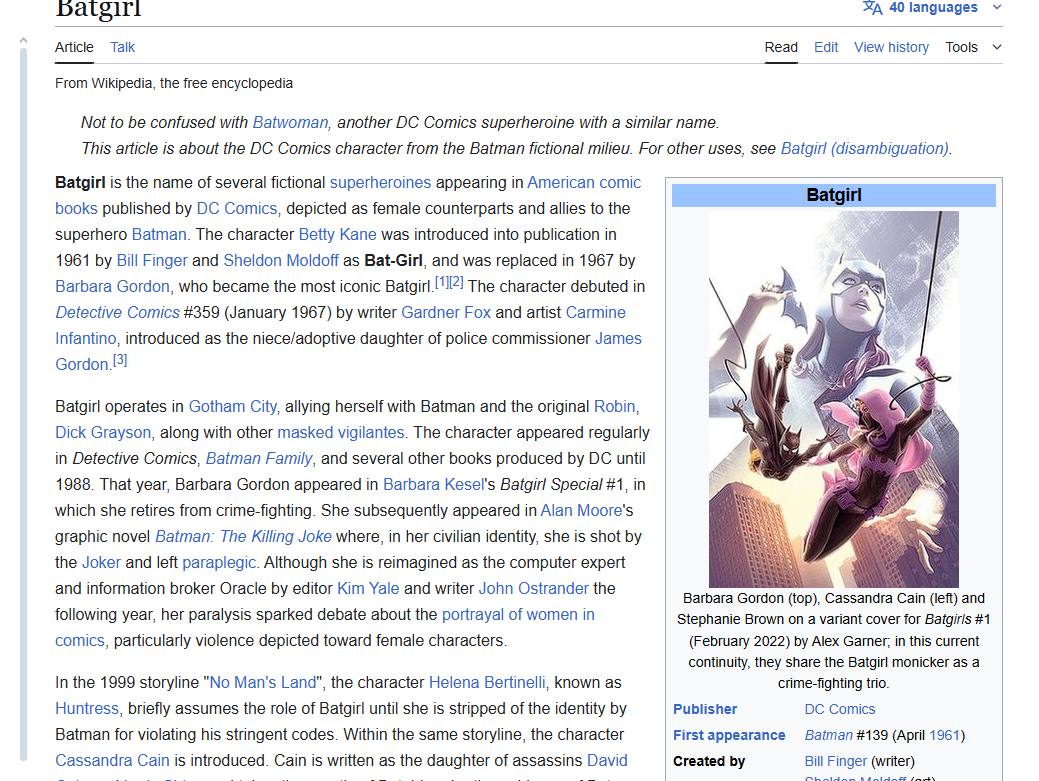Follow the Gardner Fox link

coord(446,312)
